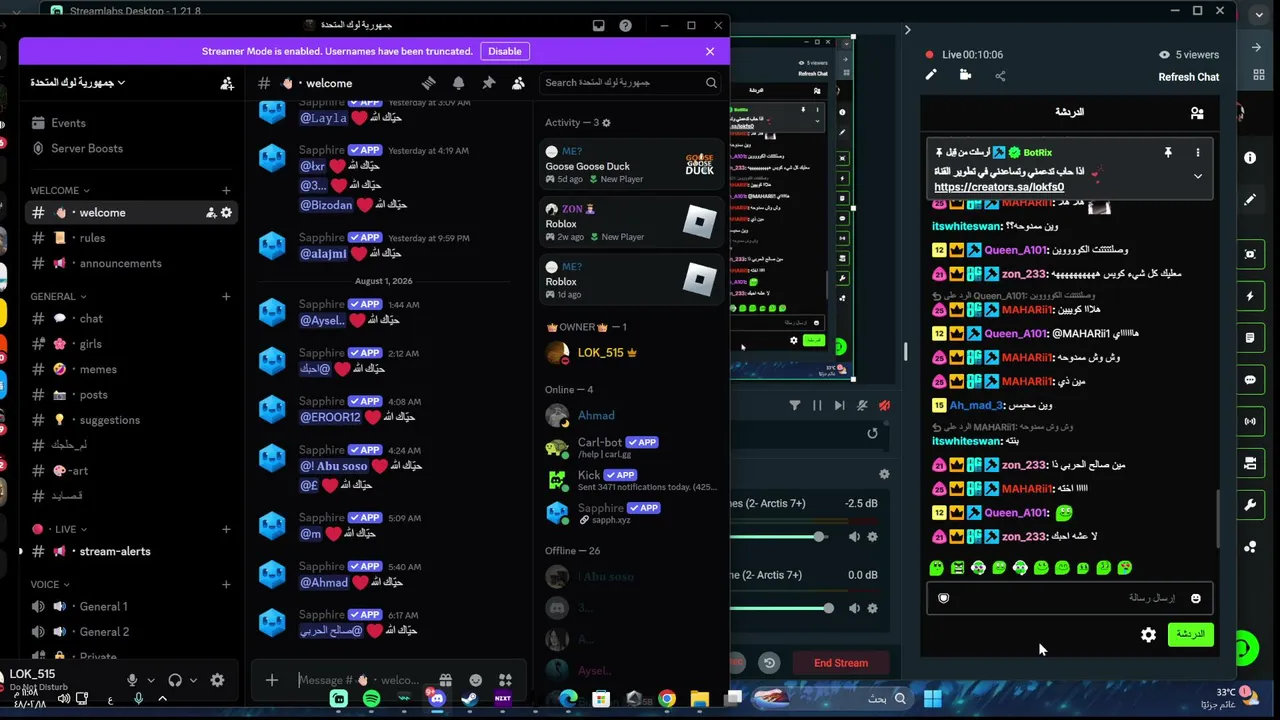Open Discord user settings gear
This screenshot has width=1280, height=720.
coord(217,680)
